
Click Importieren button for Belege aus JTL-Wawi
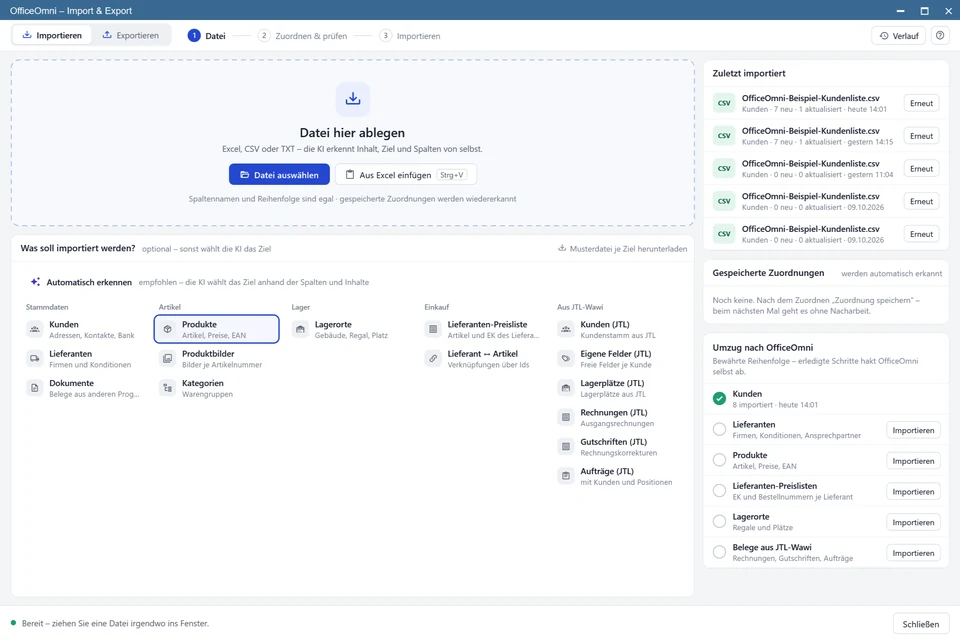tap(913, 553)
